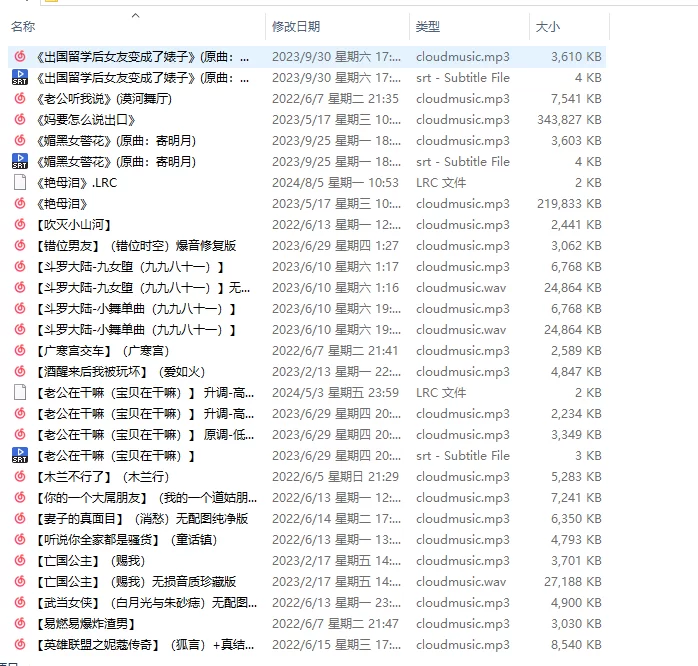Image resolution: width=698 pixels, height=666 pixels.
Task: Click the icon for 【妻子的真面目】
Action: coord(20,519)
